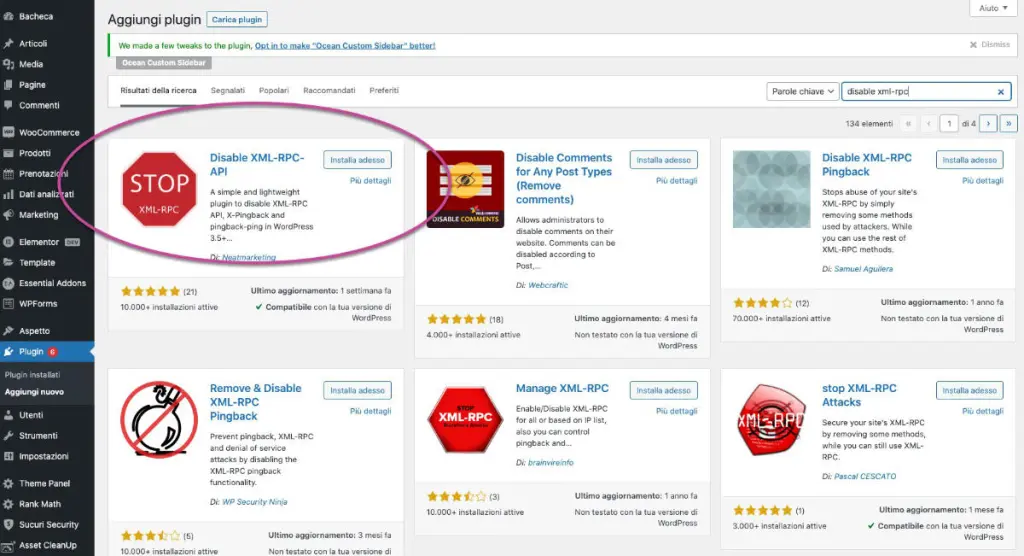The width and height of the screenshot is (1024, 556).
Task: Click the Disable XML-RPC-API stop sign thumbnail
Action: tap(159, 189)
